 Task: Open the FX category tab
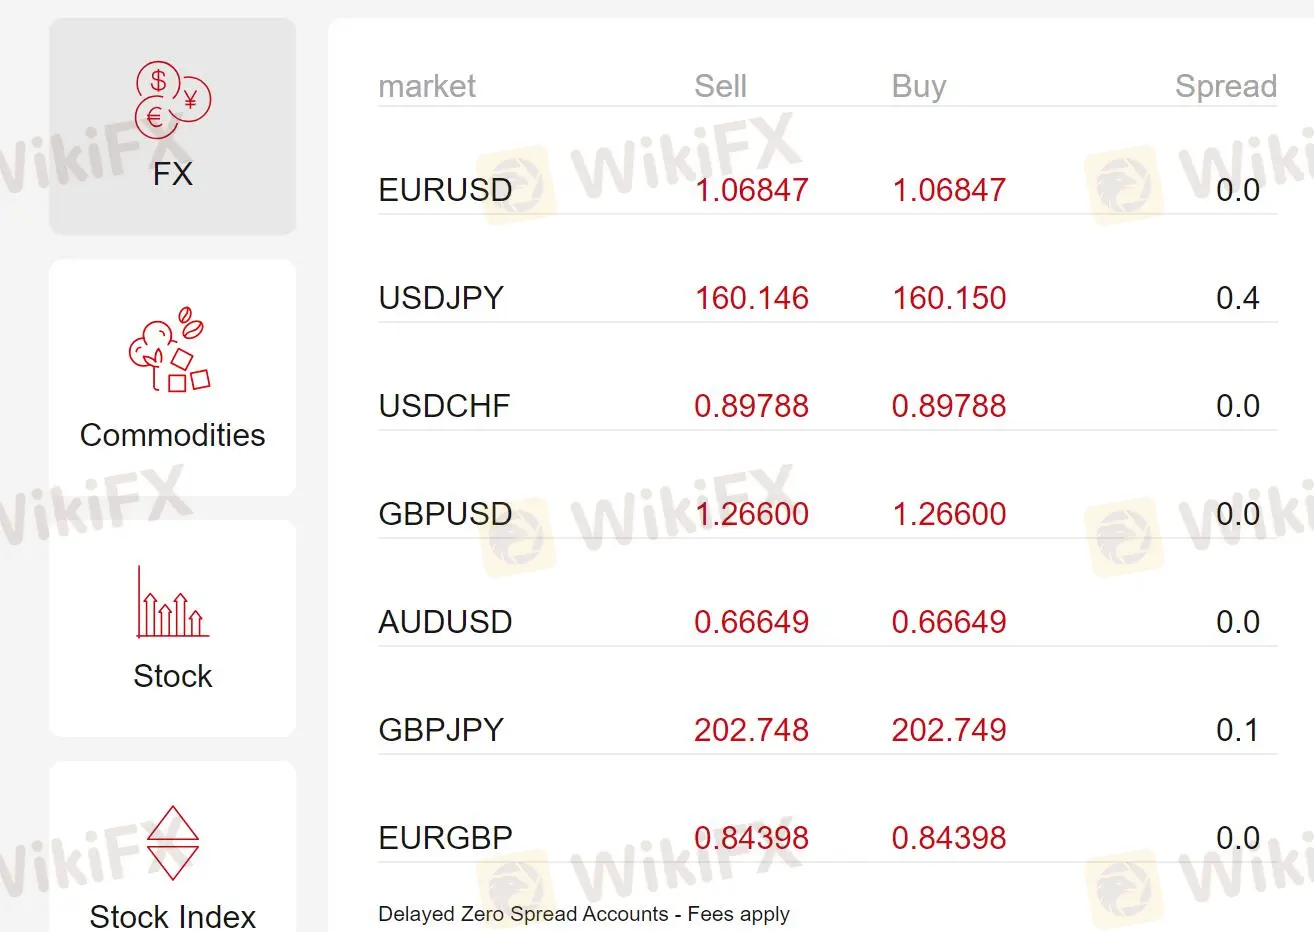(173, 126)
